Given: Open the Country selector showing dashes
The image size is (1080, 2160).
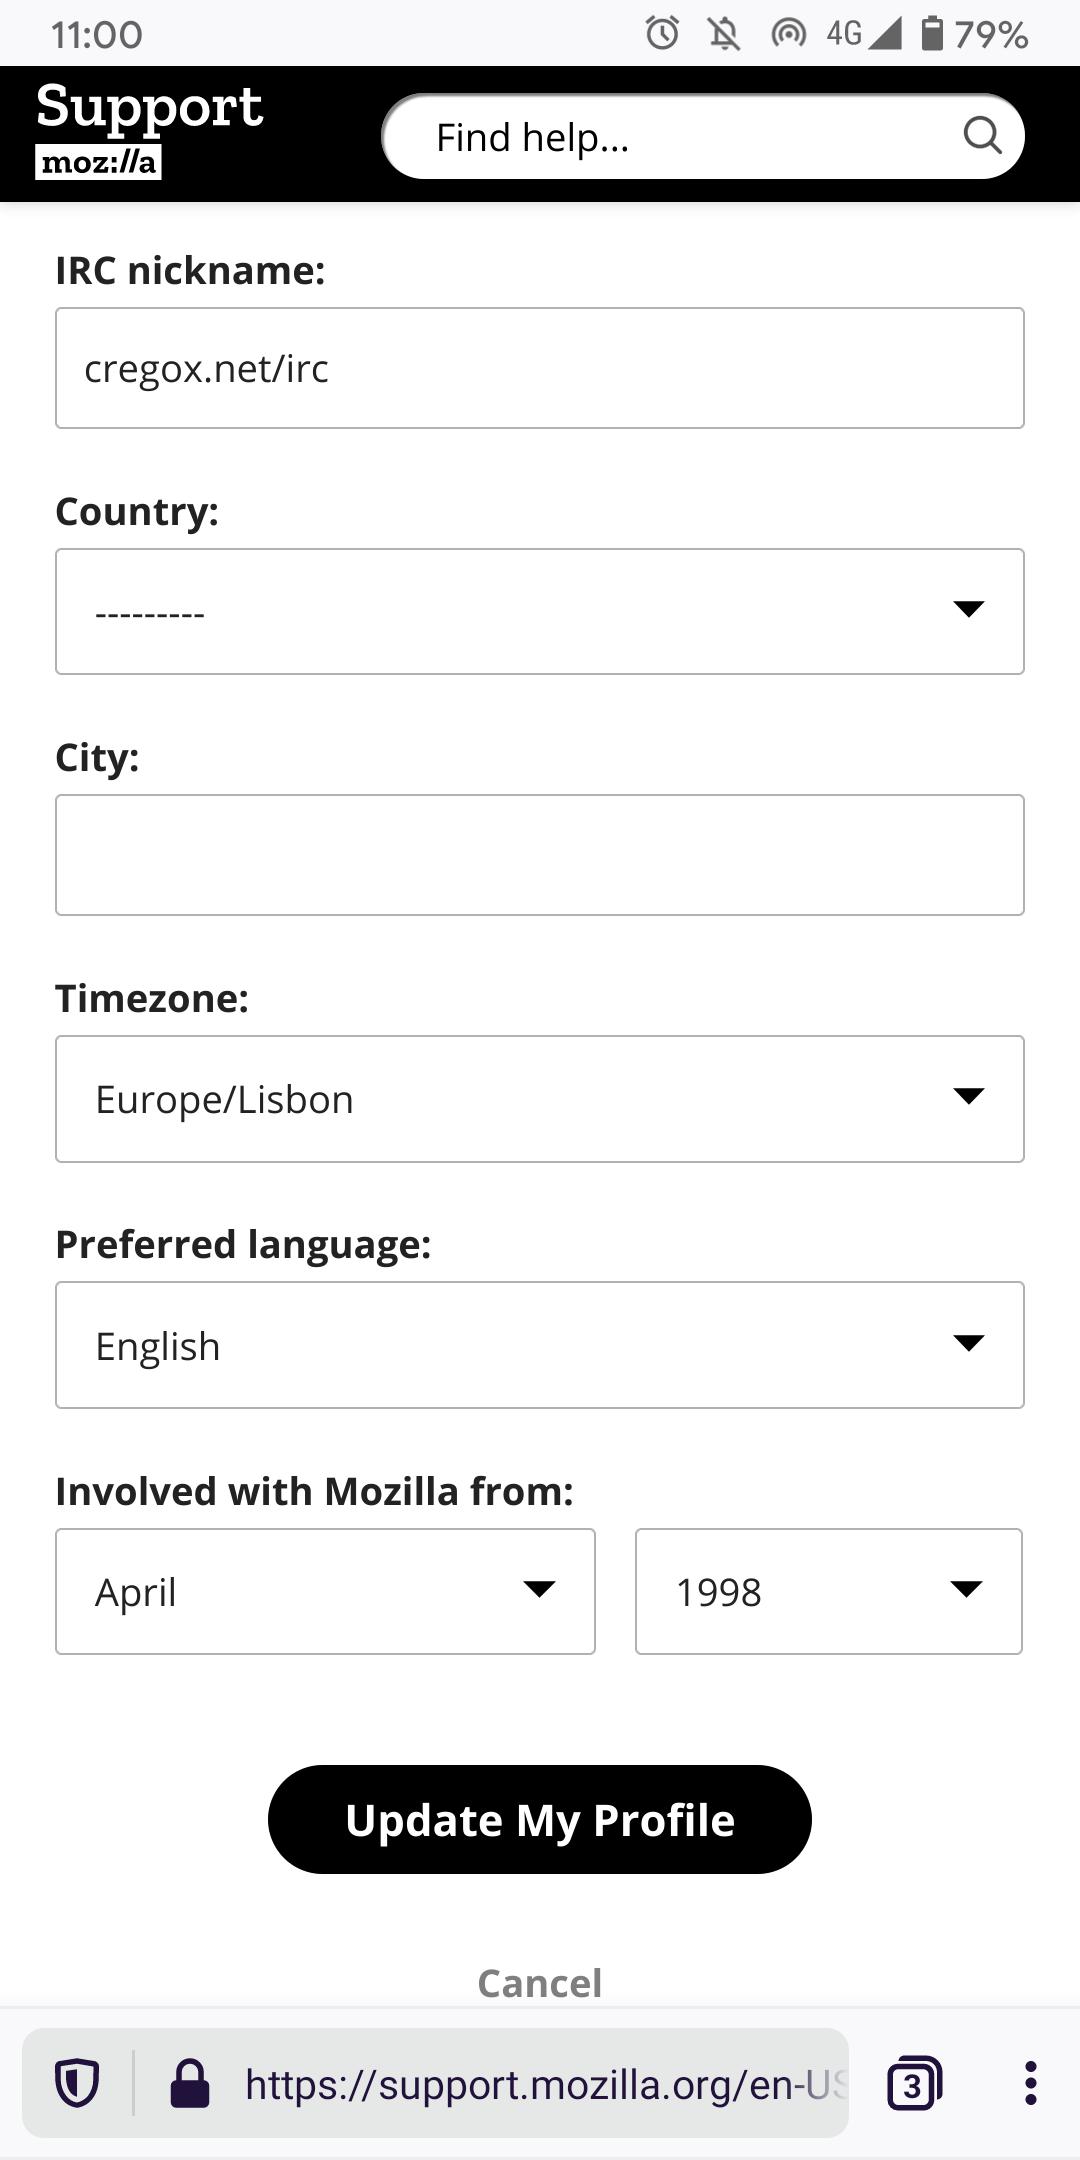Looking at the screenshot, I should point(540,611).
